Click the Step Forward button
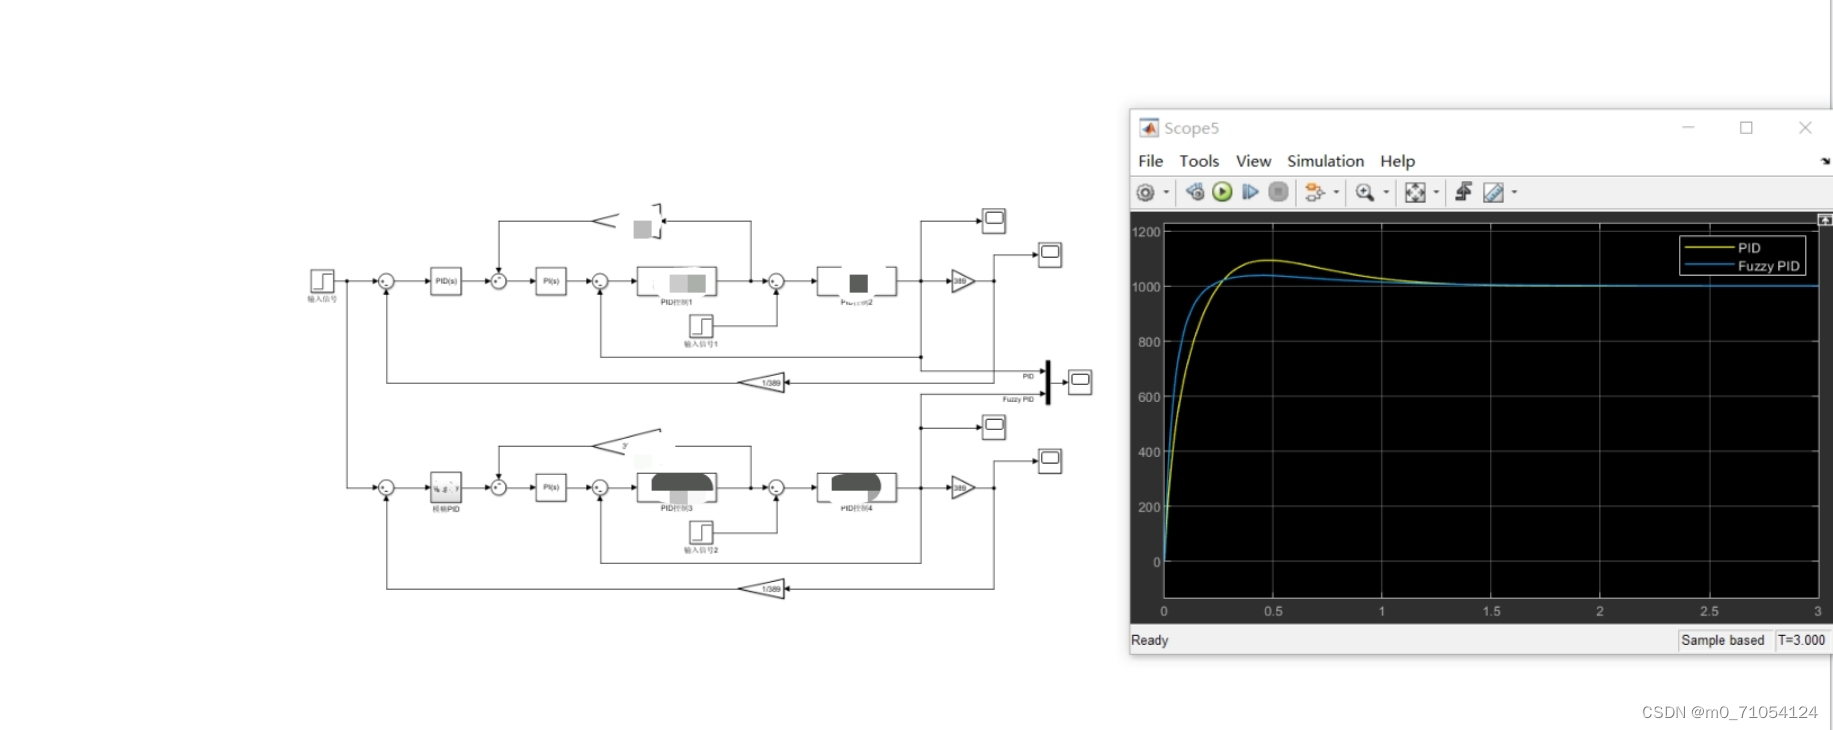This screenshot has width=1833, height=730. tap(1250, 192)
